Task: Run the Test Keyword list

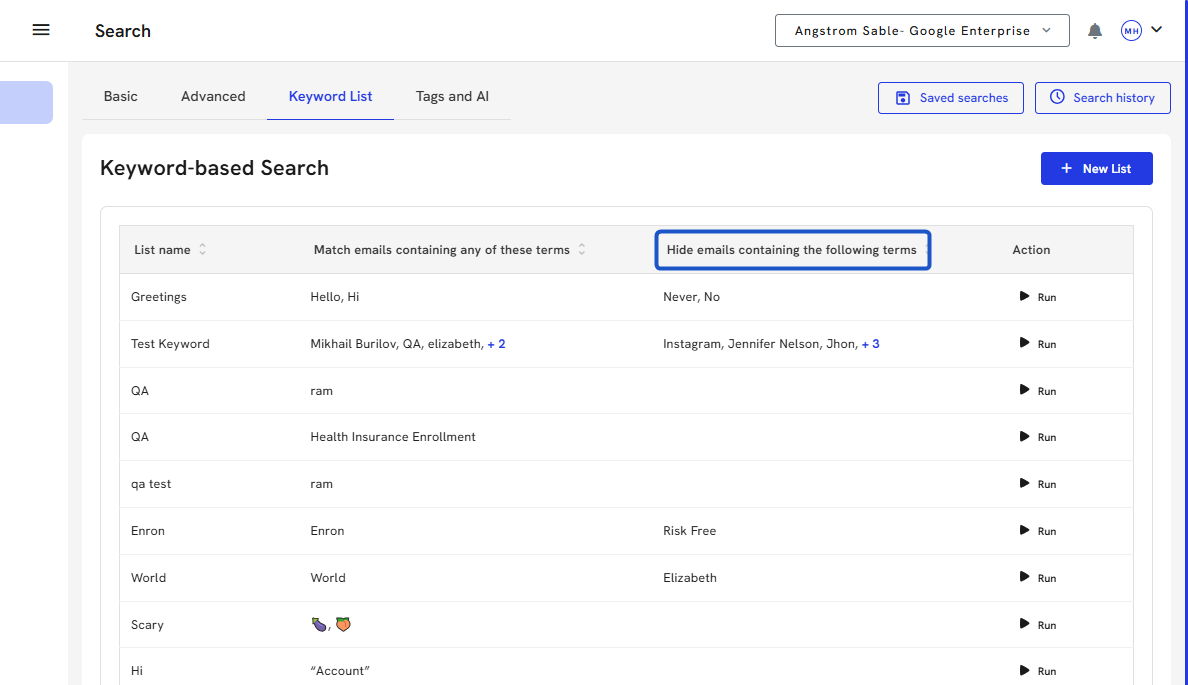Action: 1037,344
